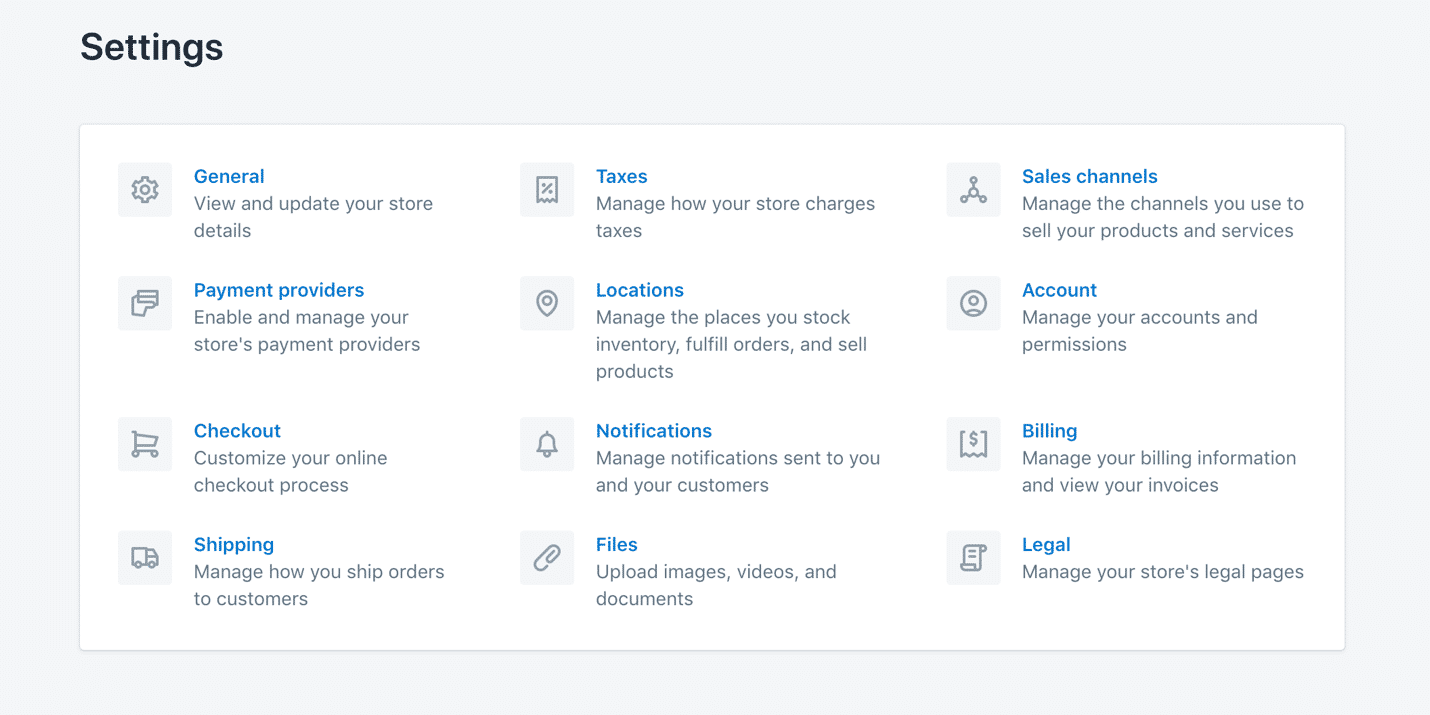Click the Billing invoice icon
This screenshot has height=715, width=1430.
point(973,445)
